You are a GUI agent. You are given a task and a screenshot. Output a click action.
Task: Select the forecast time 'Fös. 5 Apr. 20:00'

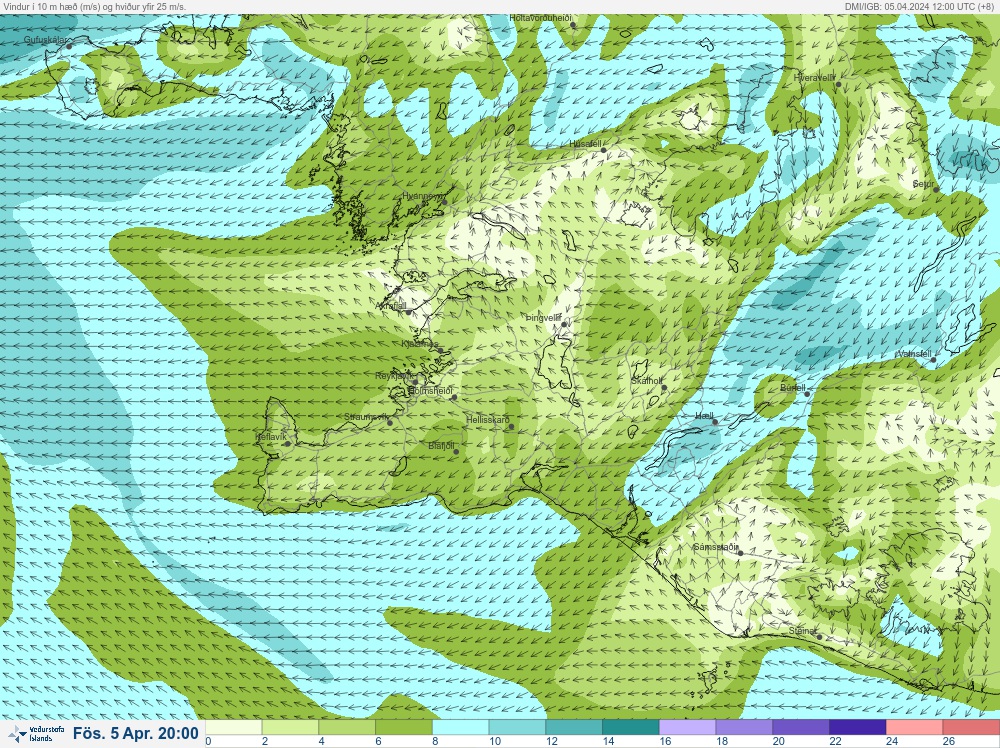[x=135, y=733]
